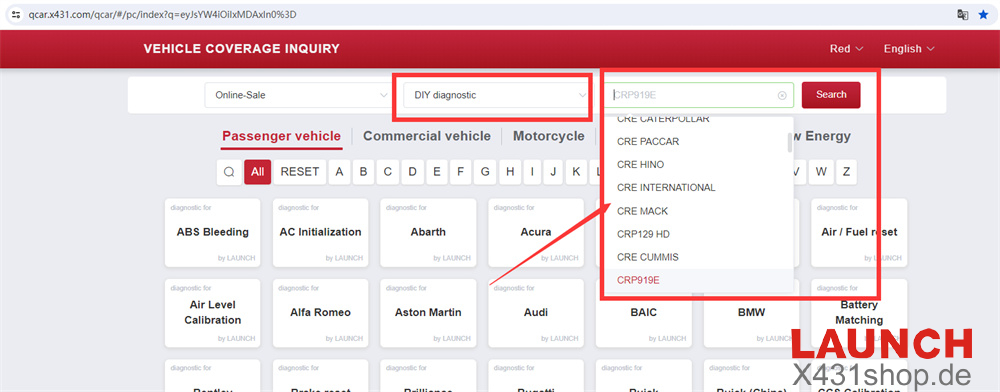The width and height of the screenshot is (1000, 392).
Task: Open the Red theme dropdown
Action: pos(846,48)
